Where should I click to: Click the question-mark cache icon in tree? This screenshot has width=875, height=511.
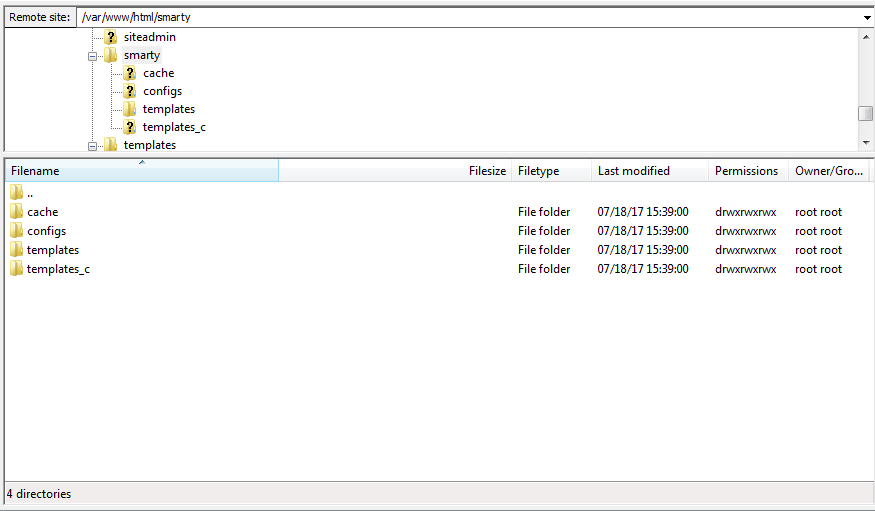tap(130, 73)
